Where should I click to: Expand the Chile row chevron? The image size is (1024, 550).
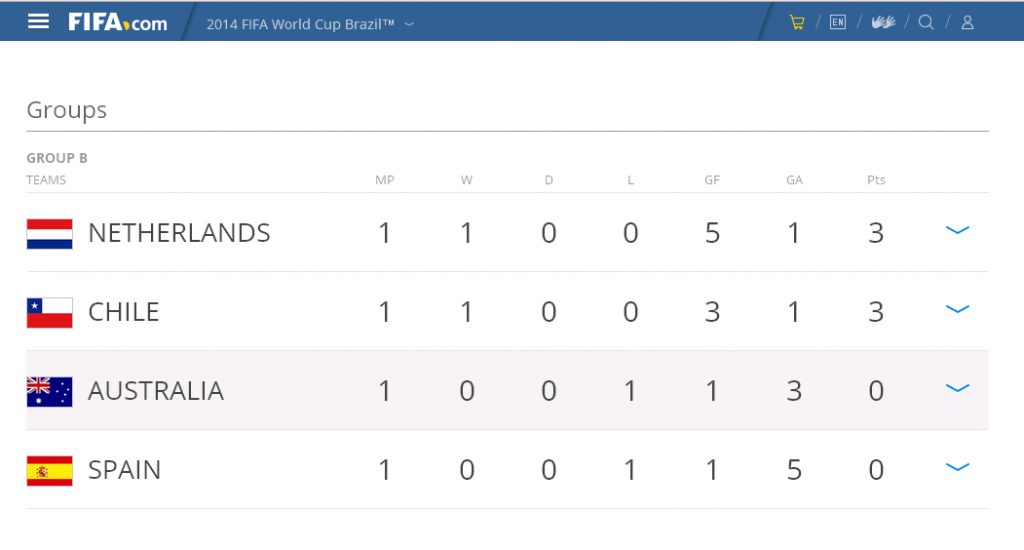click(957, 309)
